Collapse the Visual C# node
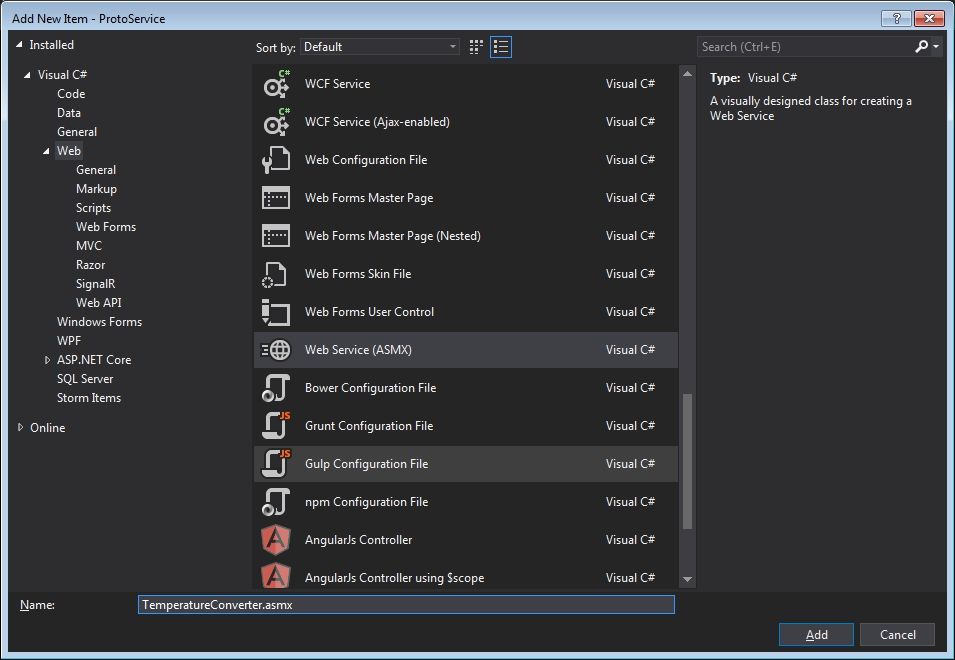Screen dimensions: 955x660 click(27, 75)
